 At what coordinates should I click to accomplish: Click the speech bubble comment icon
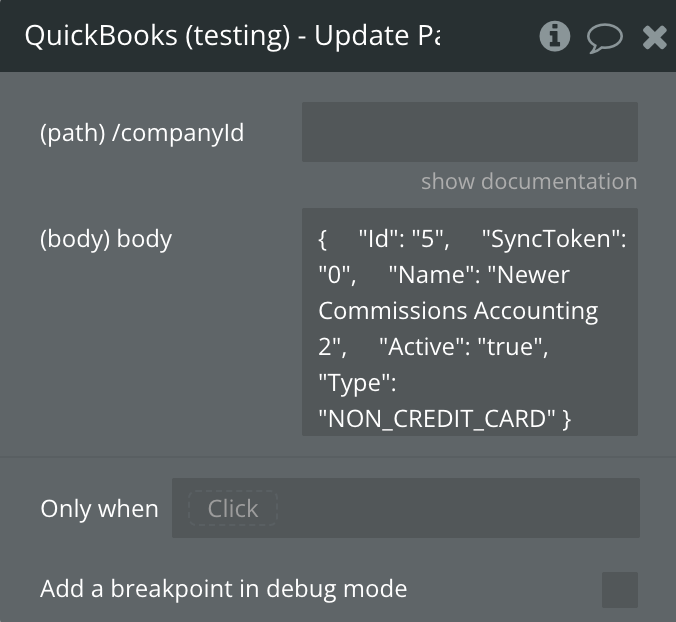[604, 38]
